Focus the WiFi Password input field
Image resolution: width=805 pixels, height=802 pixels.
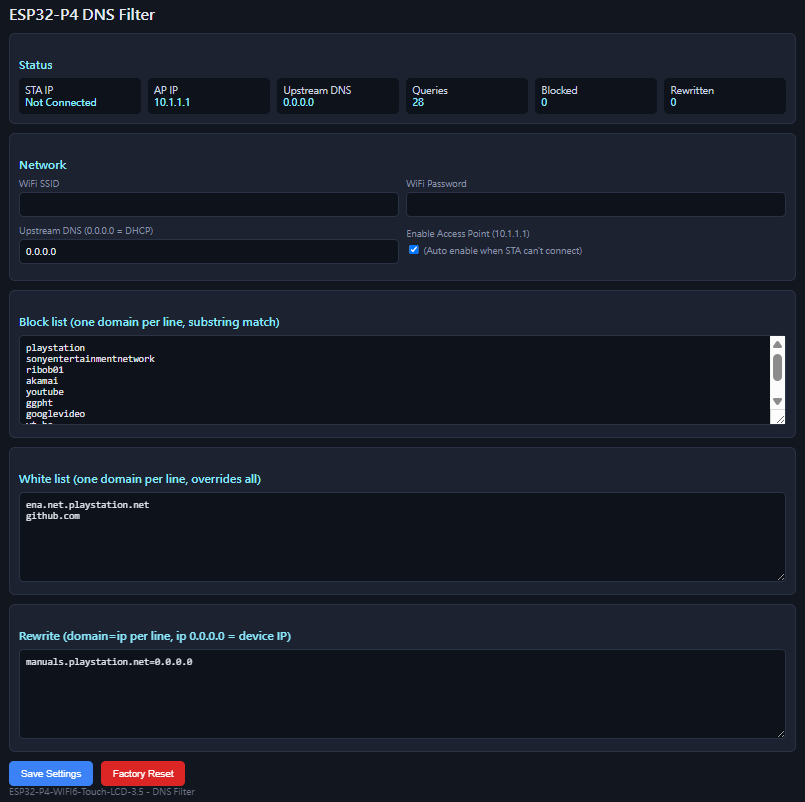tap(596, 204)
